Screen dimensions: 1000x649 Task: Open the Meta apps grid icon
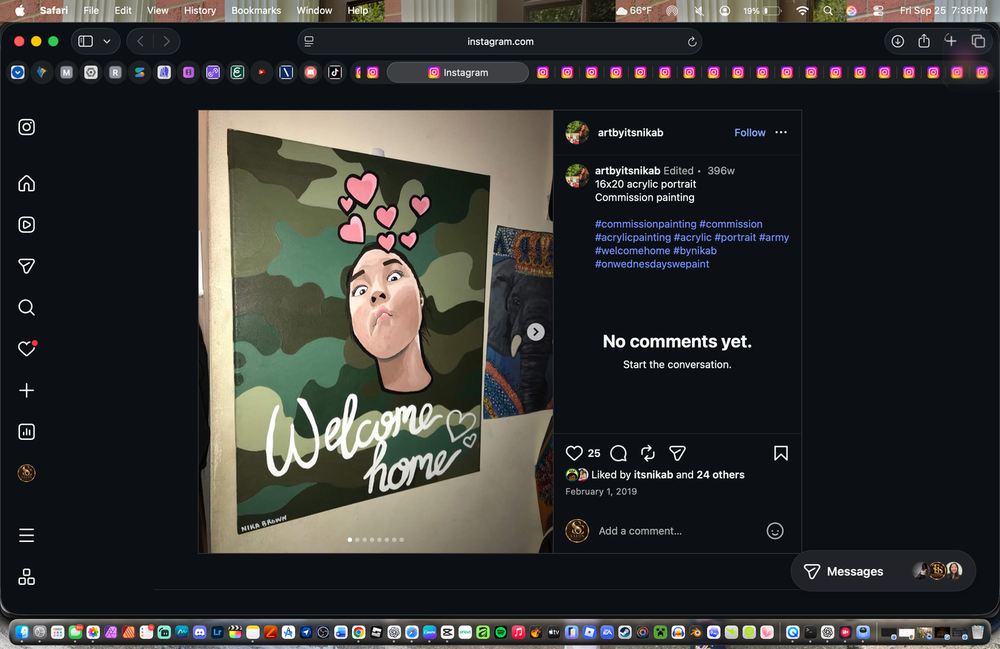coord(26,577)
